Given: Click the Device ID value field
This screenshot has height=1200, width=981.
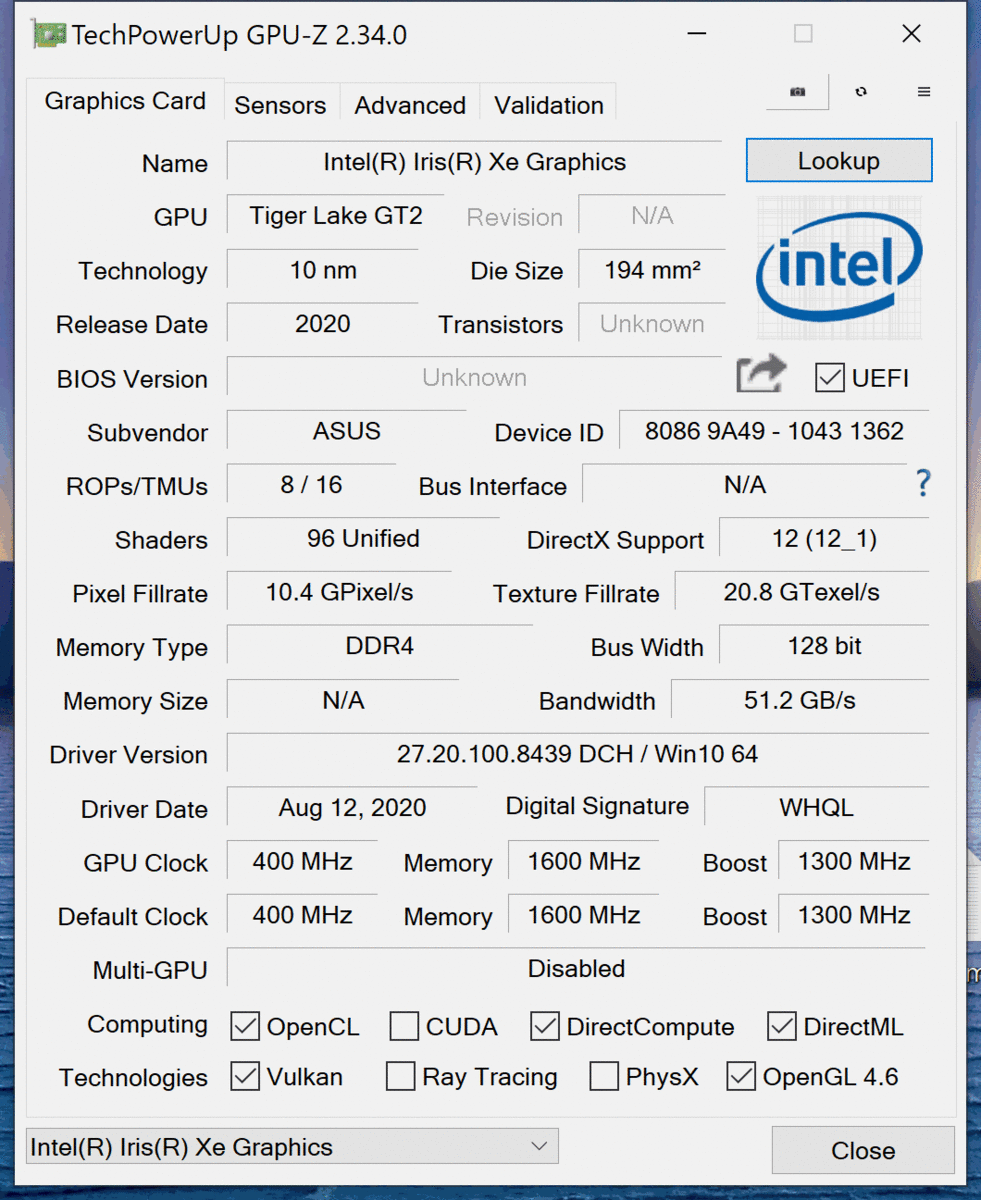Looking at the screenshot, I should click(x=774, y=431).
